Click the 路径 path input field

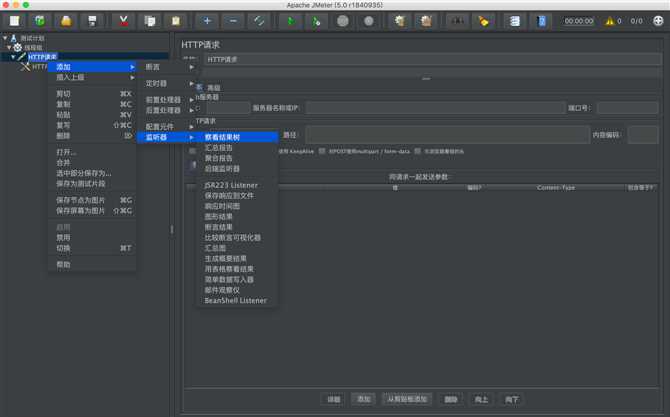[447, 135]
